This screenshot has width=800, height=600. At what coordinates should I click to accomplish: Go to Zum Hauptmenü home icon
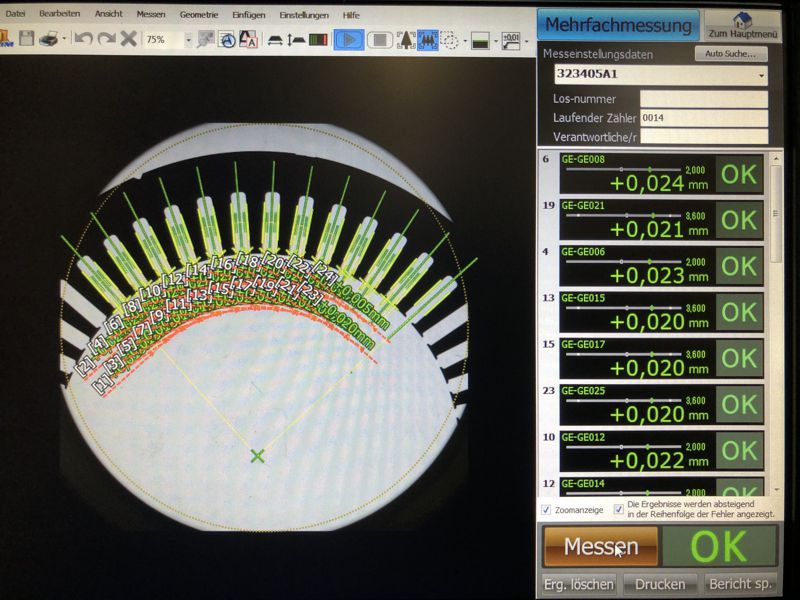coord(742,25)
